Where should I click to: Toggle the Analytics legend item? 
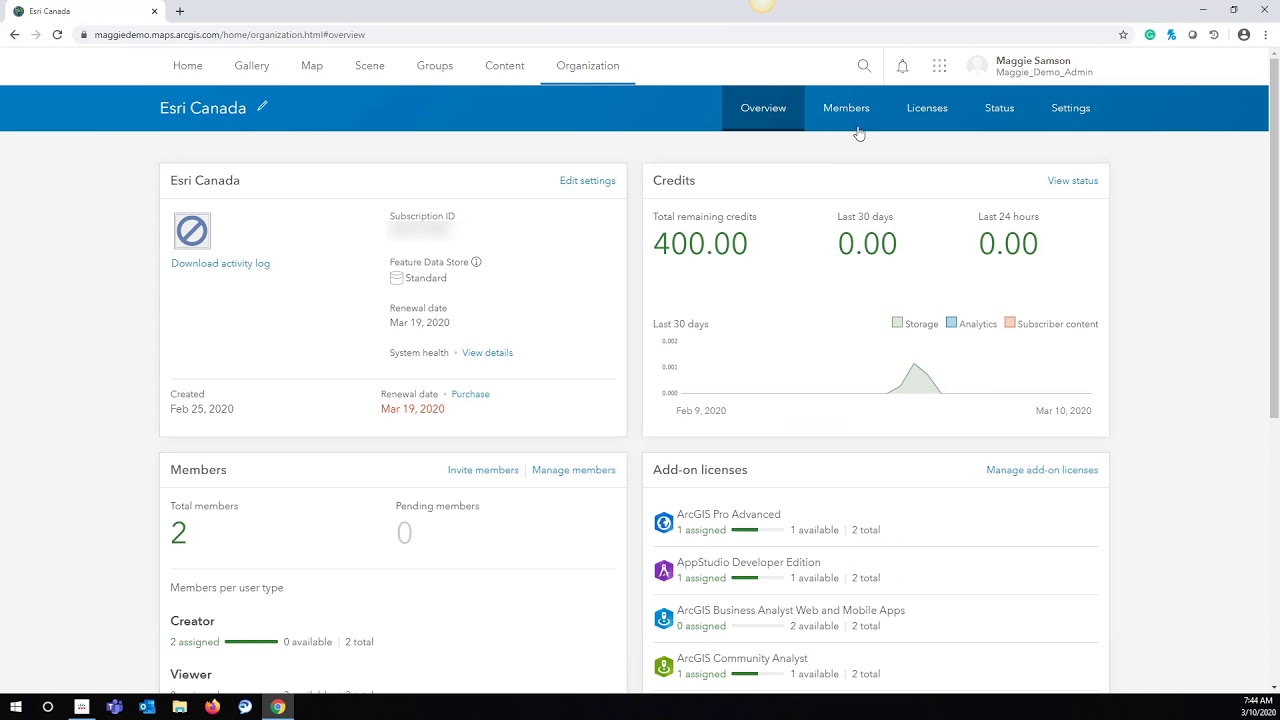971,323
